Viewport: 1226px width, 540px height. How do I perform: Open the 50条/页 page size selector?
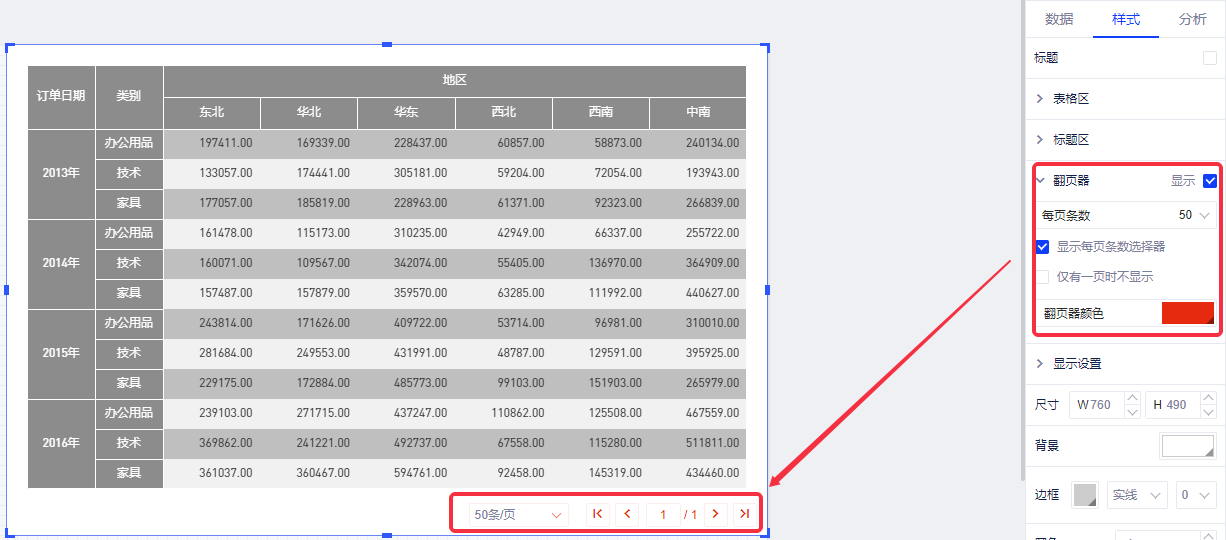pos(518,514)
